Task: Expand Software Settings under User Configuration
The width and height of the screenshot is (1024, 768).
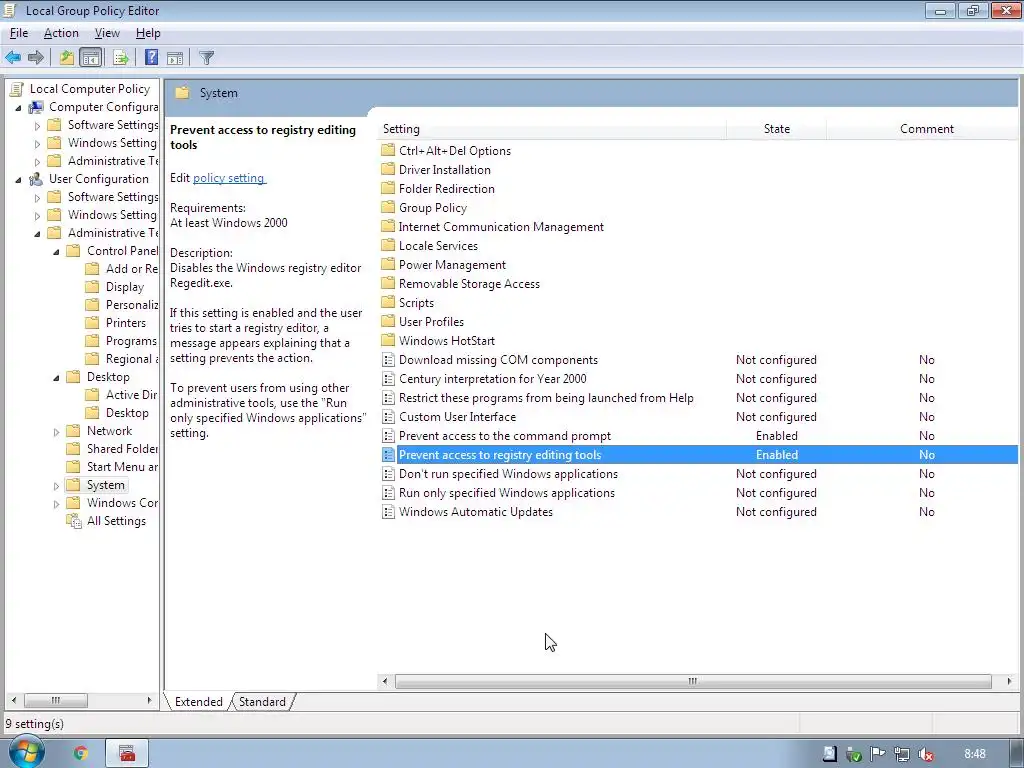Action: [x=37, y=198]
